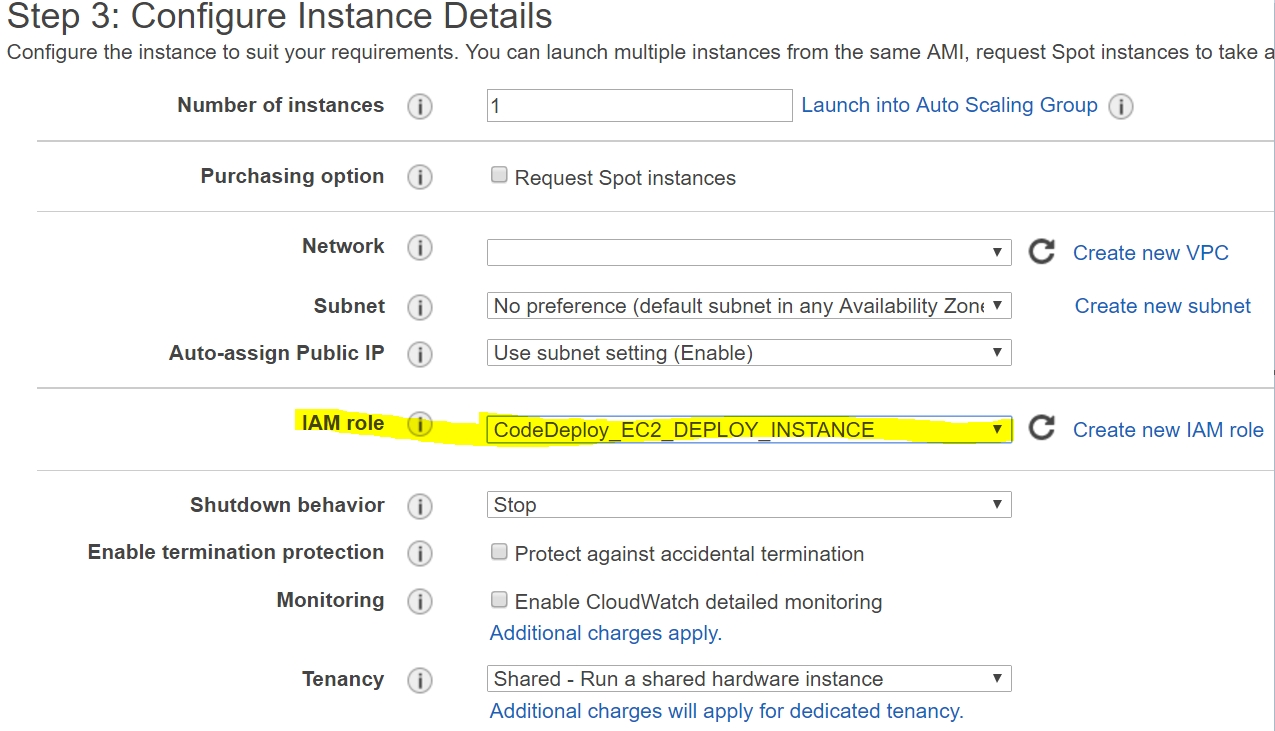The height and width of the screenshot is (731, 1275).
Task: Click the Create new VPC link
Action: (x=1150, y=253)
